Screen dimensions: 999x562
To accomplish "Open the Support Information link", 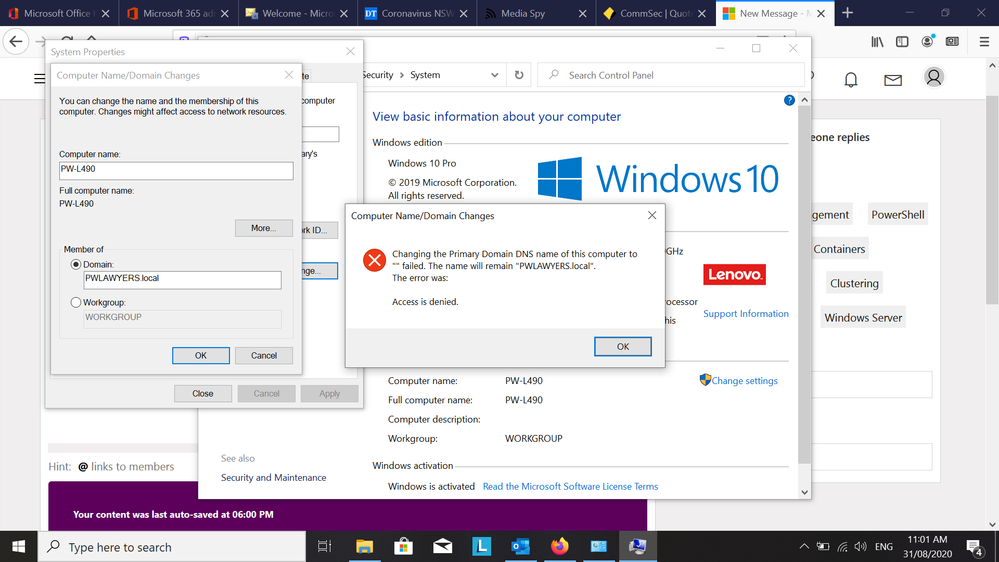I will pyautogui.click(x=745, y=313).
